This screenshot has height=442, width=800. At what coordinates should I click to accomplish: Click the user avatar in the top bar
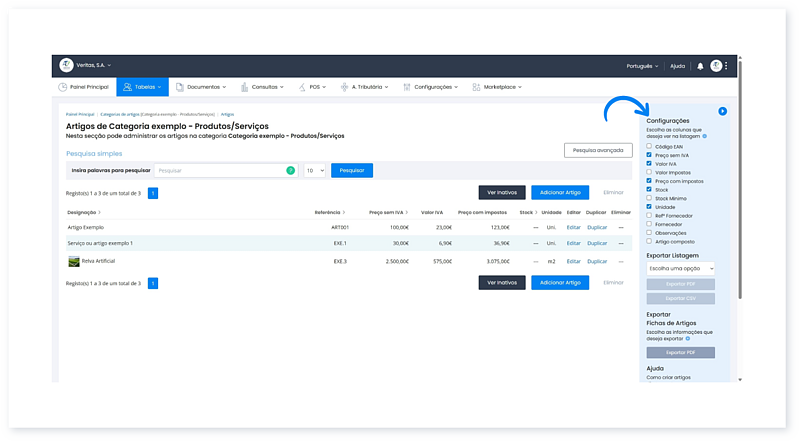716,66
